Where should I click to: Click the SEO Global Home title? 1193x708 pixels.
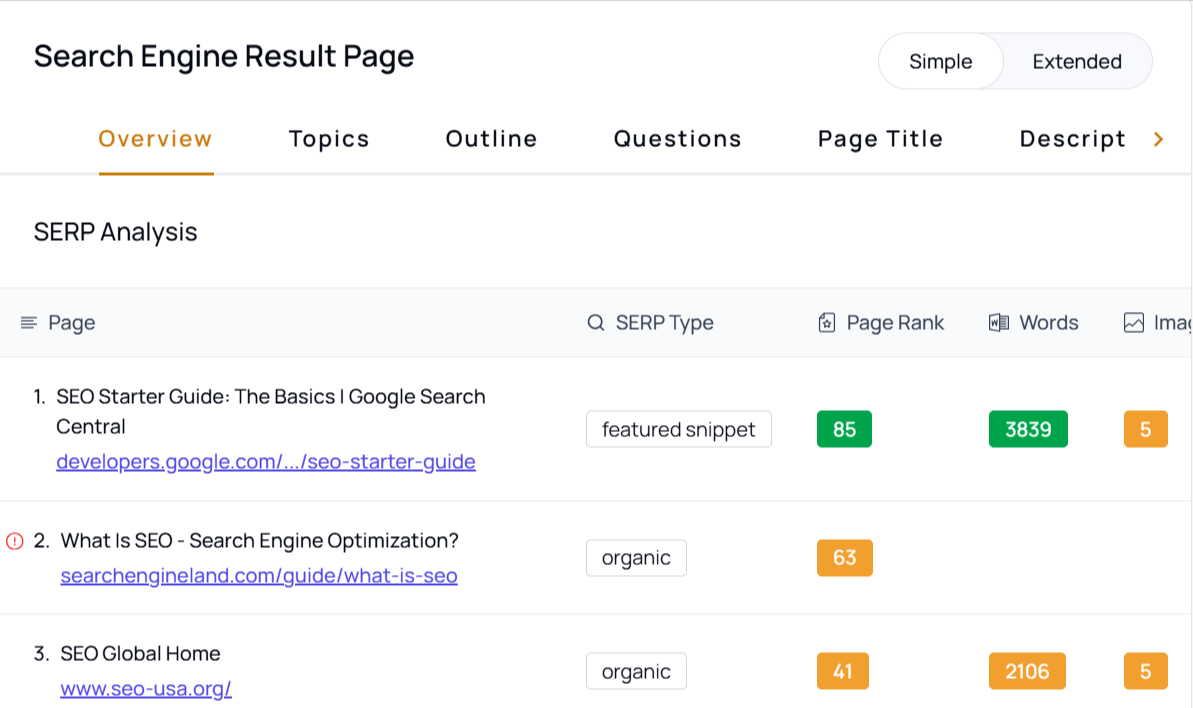[x=140, y=653]
